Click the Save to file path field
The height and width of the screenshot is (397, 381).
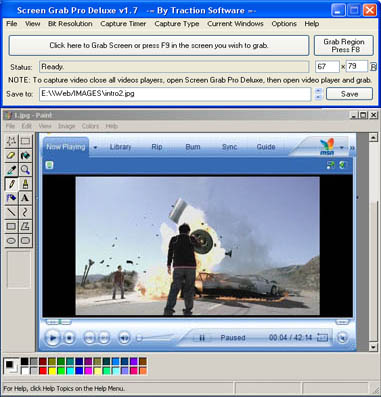tap(175, 94)
